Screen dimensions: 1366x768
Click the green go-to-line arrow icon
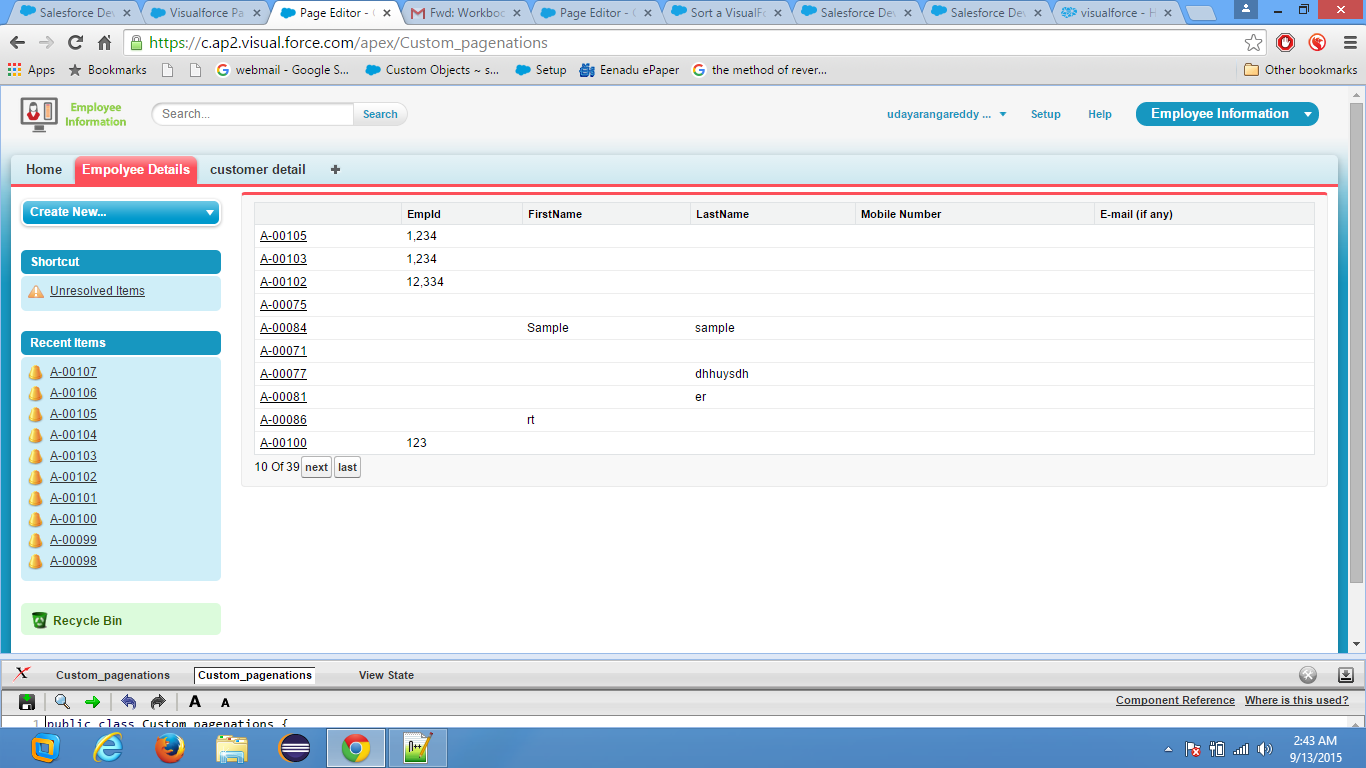(x=92, y=702)
